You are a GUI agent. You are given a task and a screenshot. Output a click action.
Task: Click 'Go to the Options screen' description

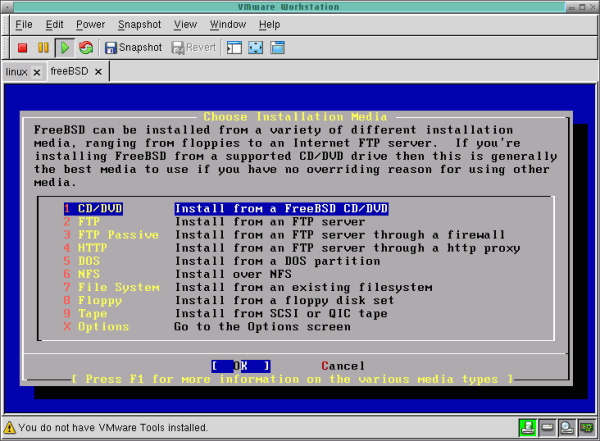[262, 327]
